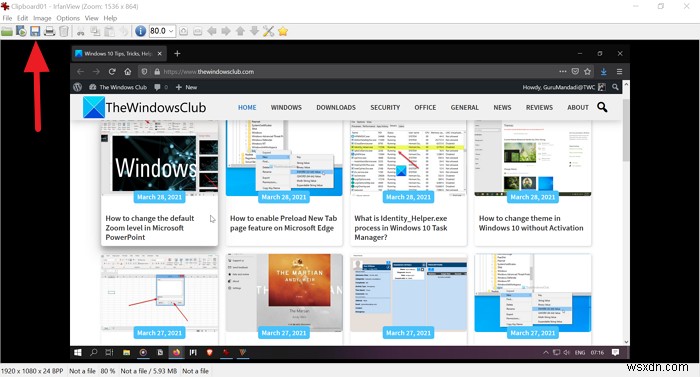
Task: Open 'How to change the default Zoom level' article
Action: tap(150, 228)
